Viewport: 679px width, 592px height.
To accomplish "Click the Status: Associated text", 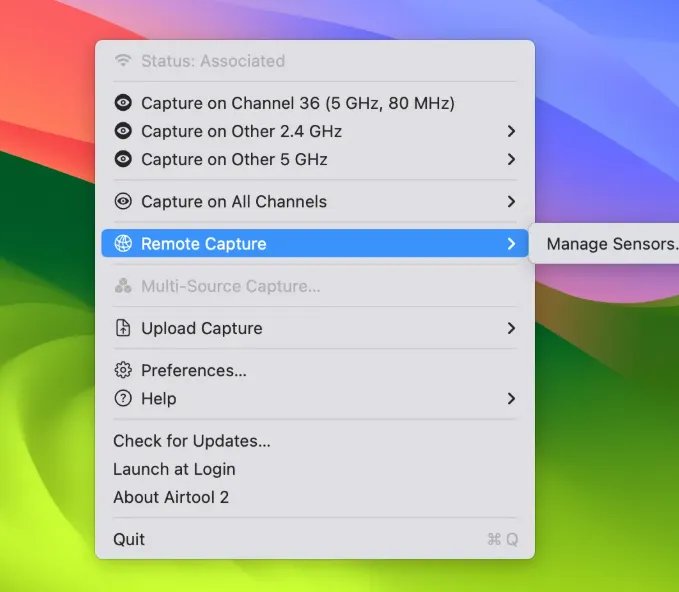I will pyautogui.click(x=213, y=61).
